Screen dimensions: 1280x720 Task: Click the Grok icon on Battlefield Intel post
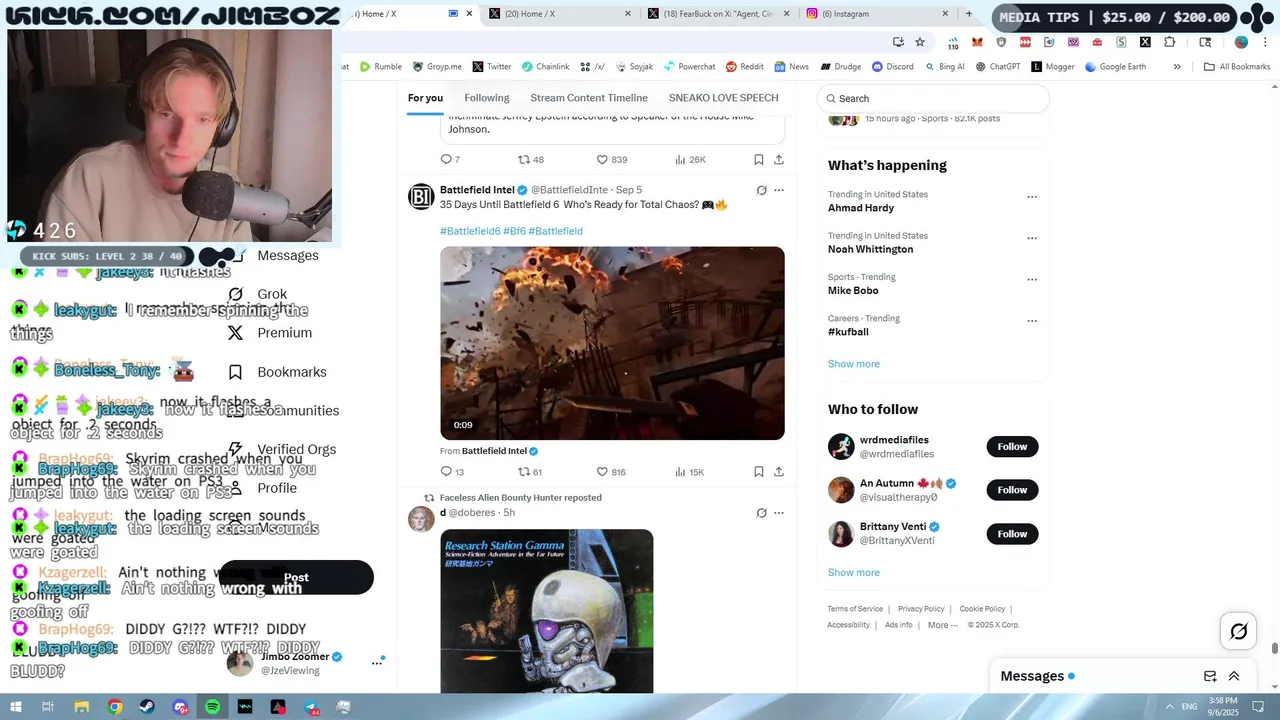point(761,190)
